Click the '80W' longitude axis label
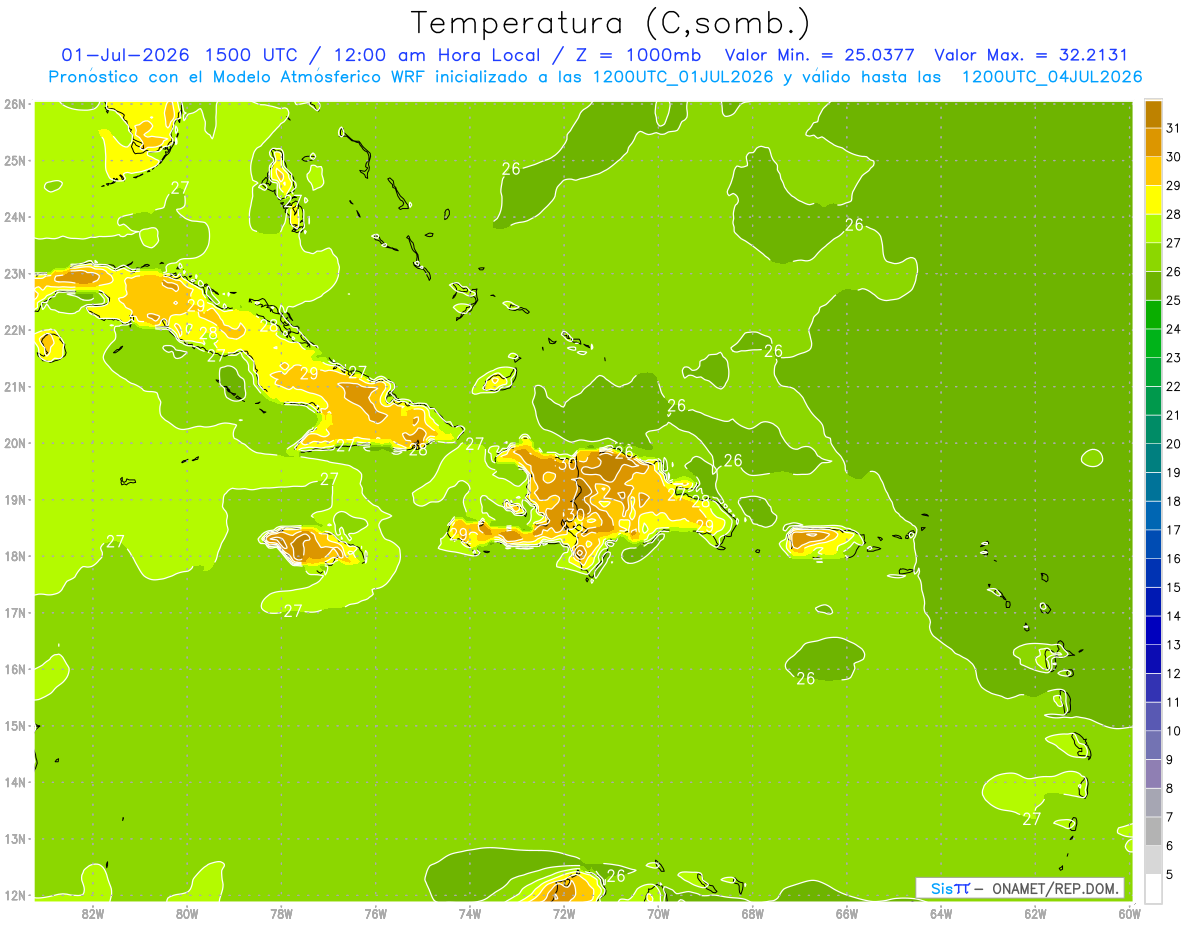The image size is (1200, 927). tap(187, 913)
